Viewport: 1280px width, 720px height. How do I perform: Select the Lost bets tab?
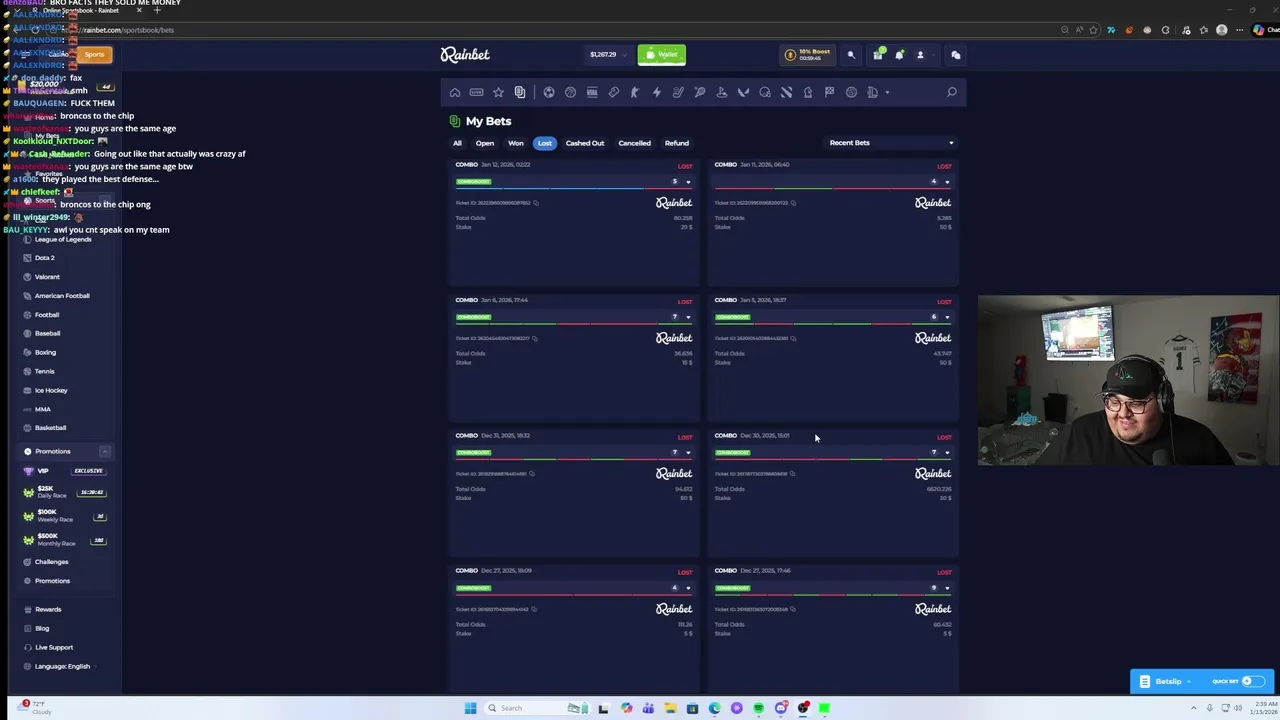pyautogui.click(x=544, y=143)
